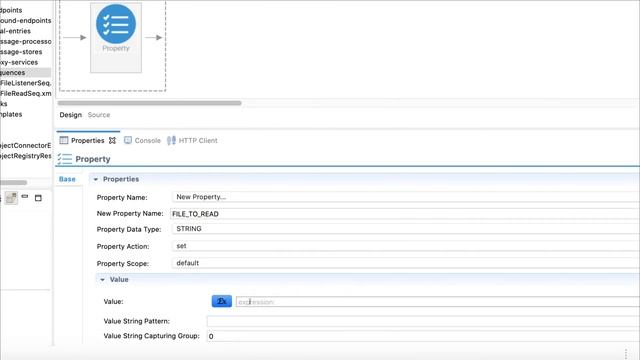Select the sequences folder in tree
This screenshot has width=640, height=360.
tap(13, 73)
